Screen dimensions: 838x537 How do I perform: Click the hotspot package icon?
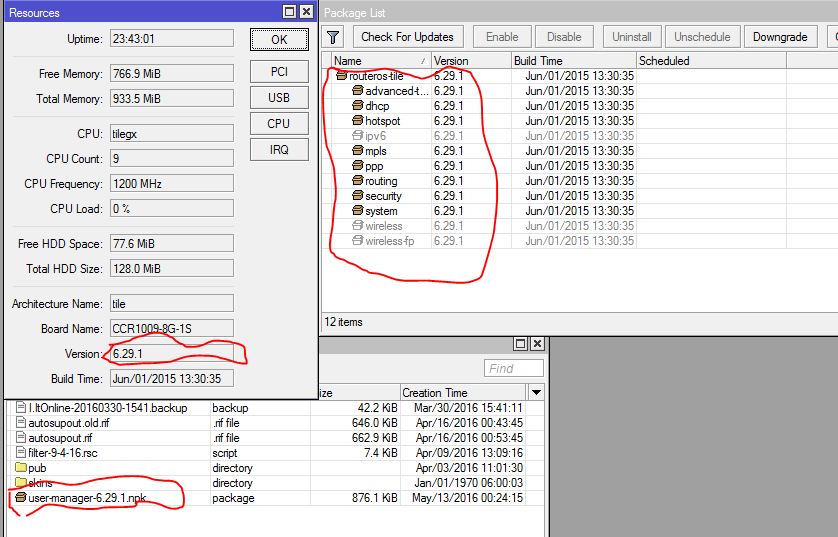point(358,121)
